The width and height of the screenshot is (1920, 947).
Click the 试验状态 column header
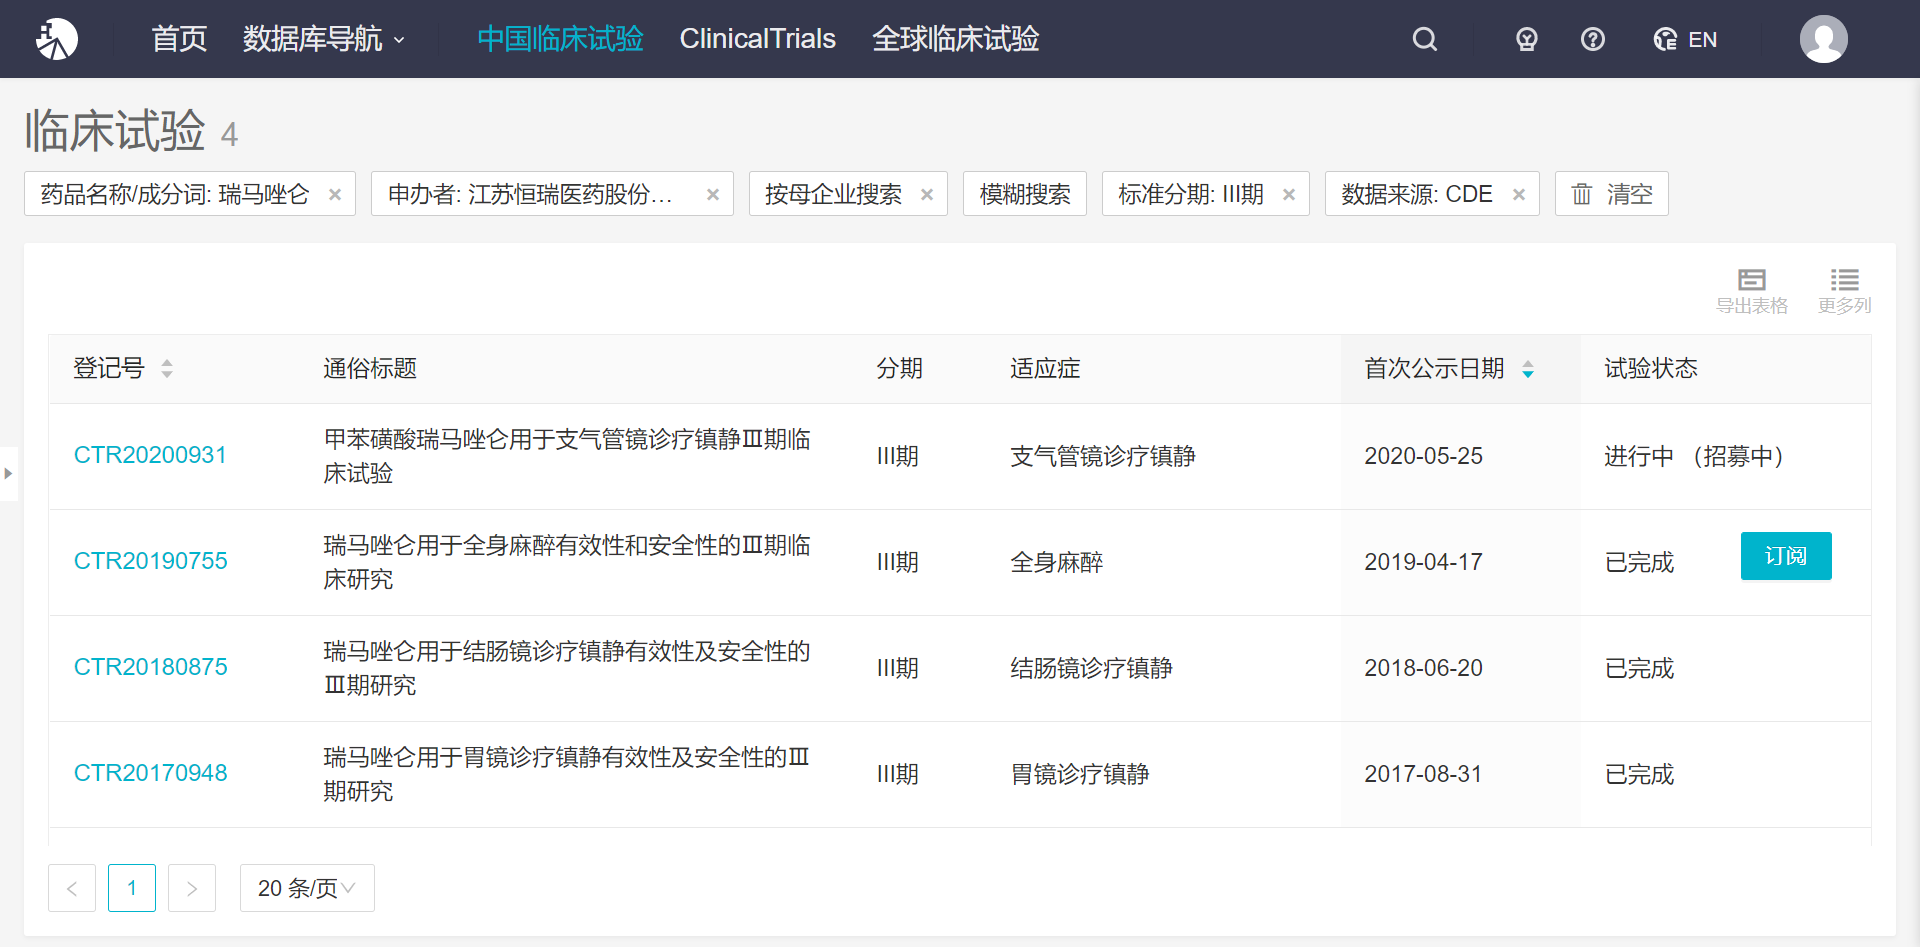(x=1651, y=369)
